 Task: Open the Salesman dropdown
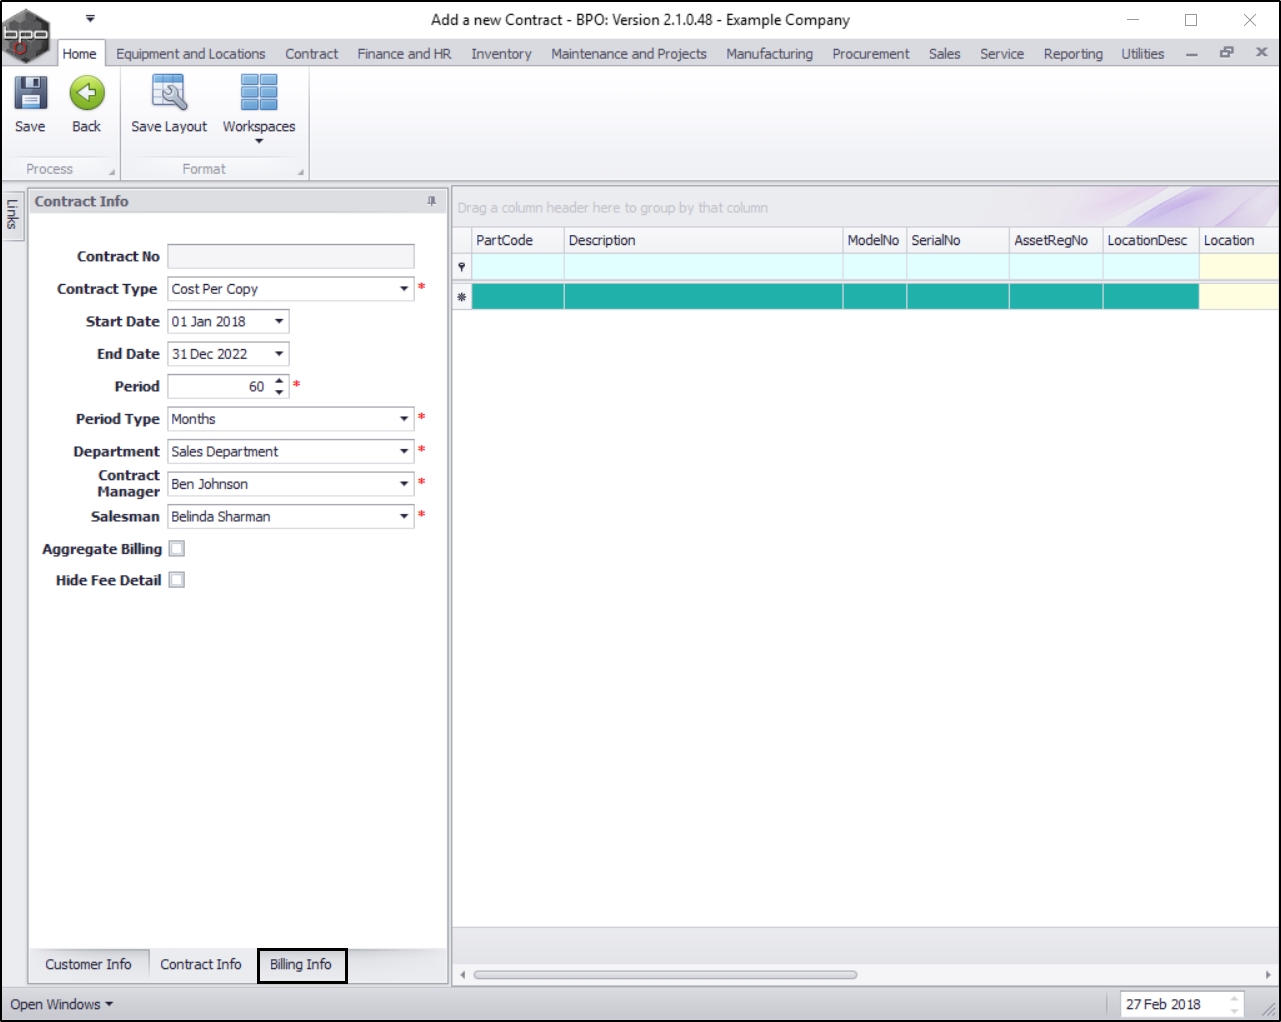coord(404,516)
